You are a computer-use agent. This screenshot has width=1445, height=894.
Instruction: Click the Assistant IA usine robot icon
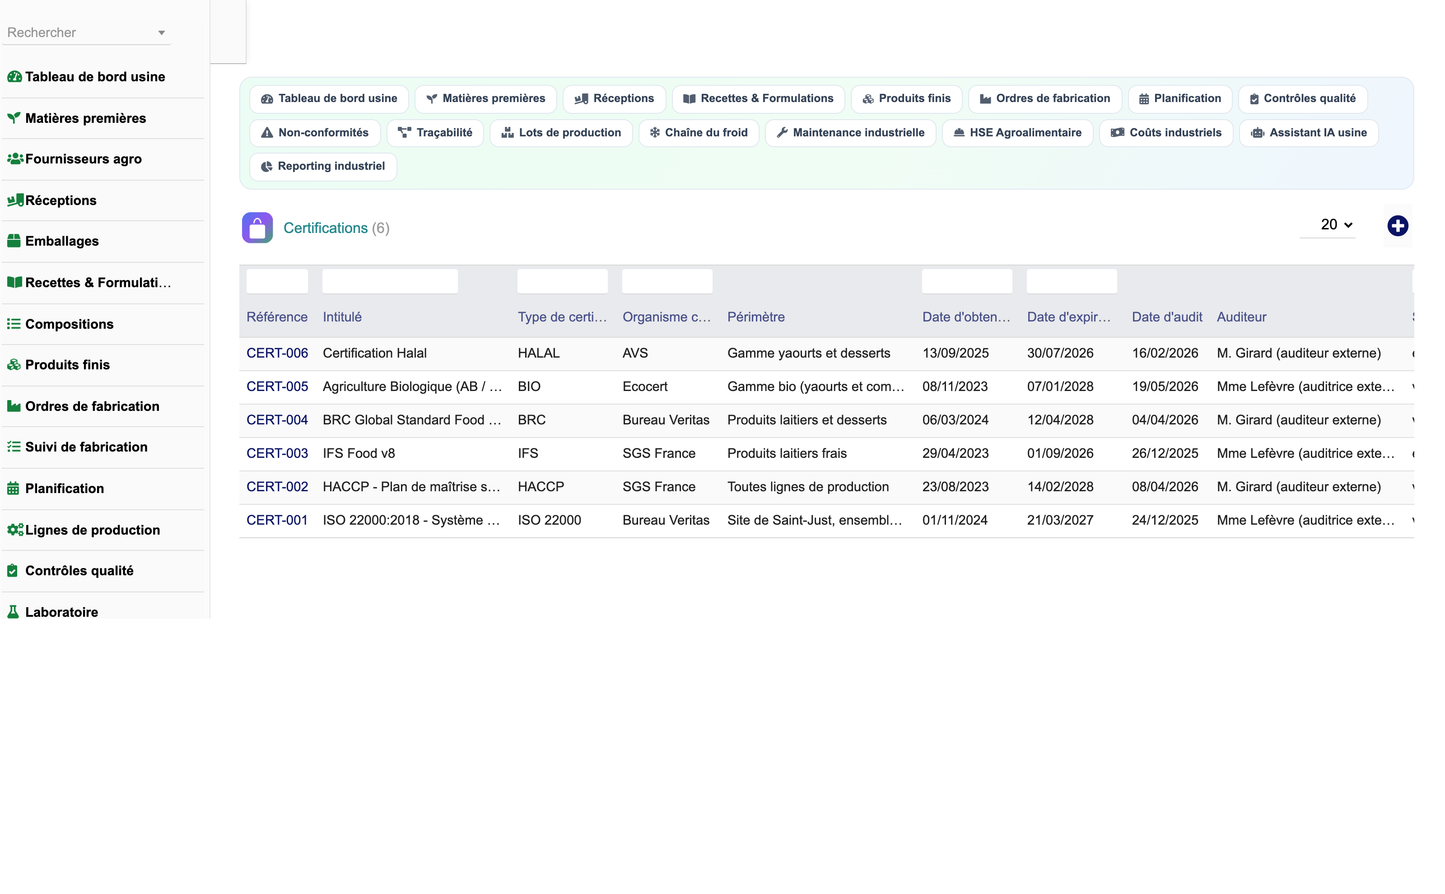point(1258,133)
